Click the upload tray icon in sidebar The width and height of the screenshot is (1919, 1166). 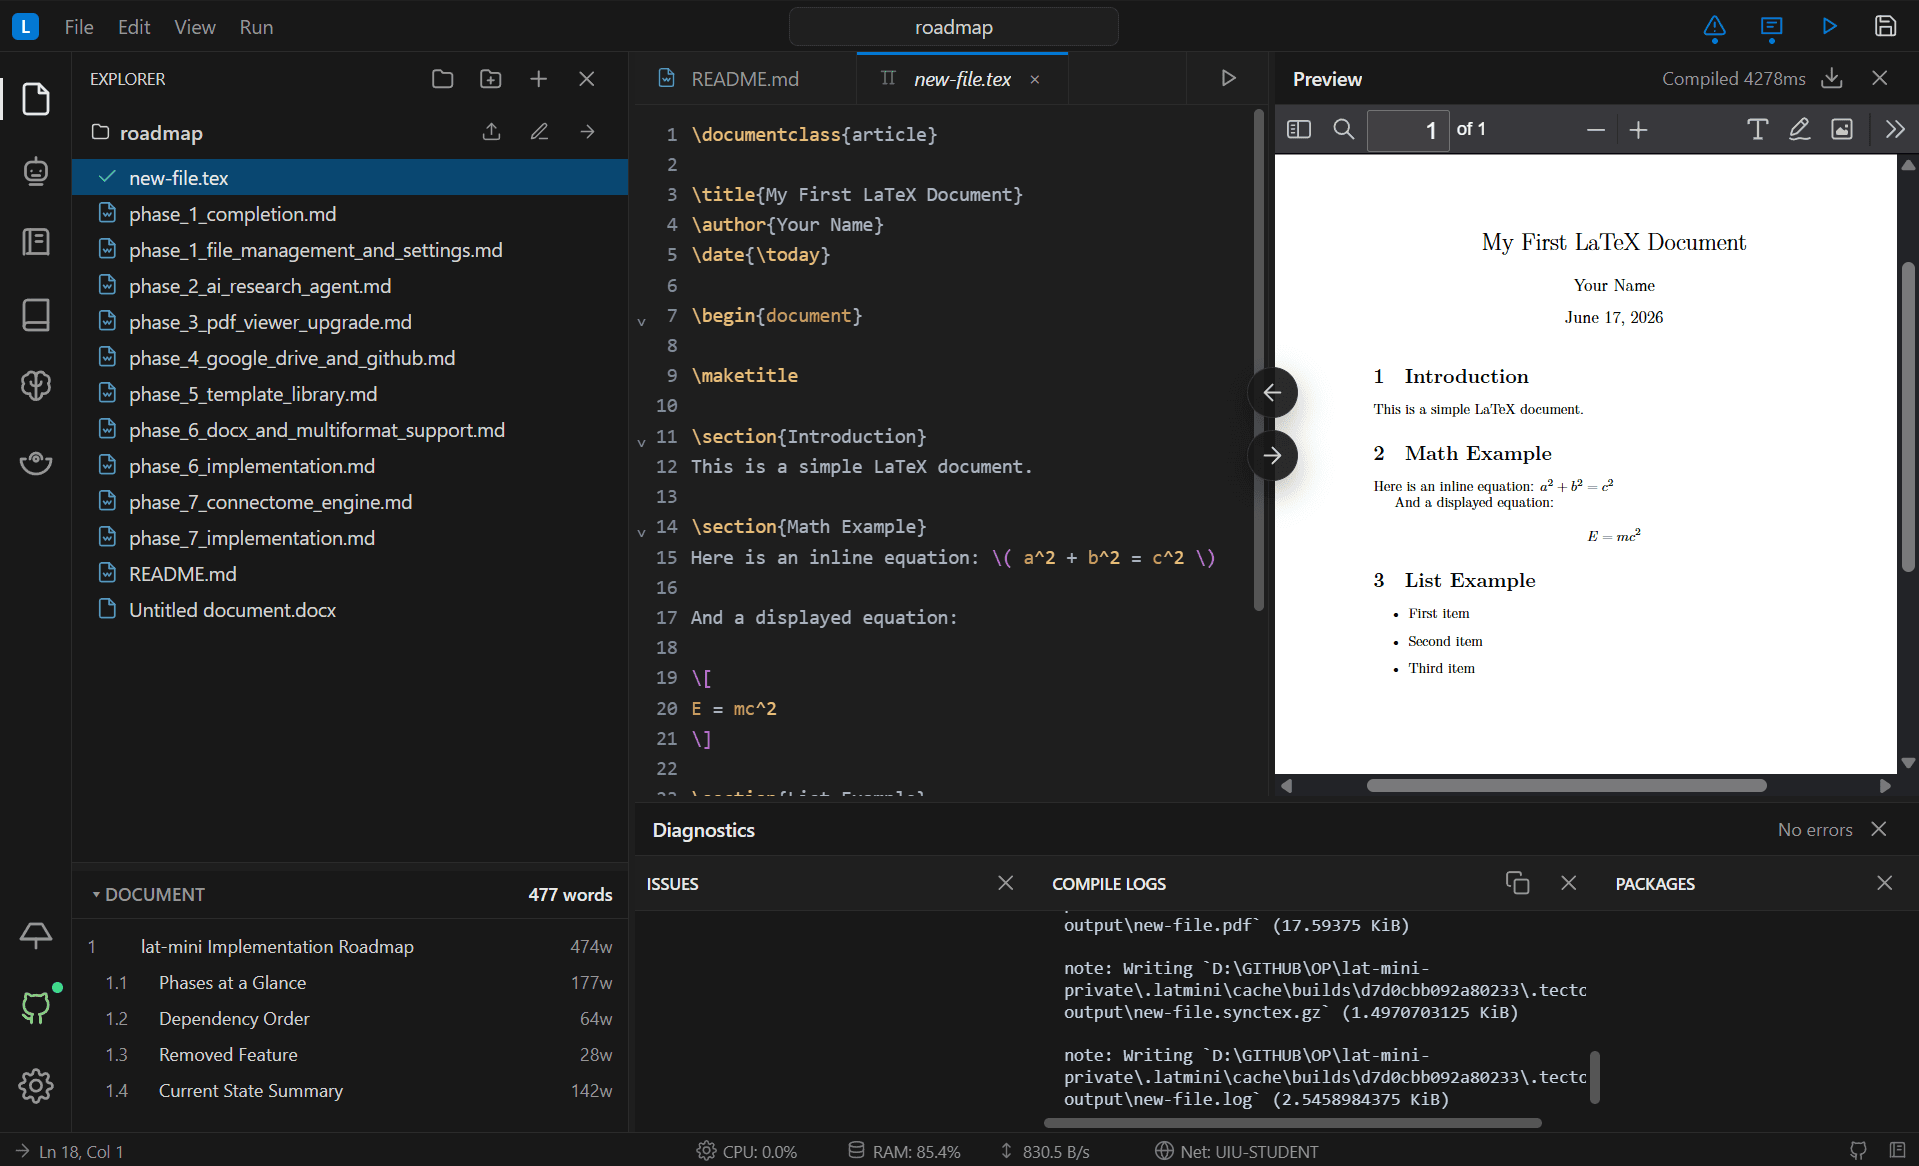click(x=36, y=935)
